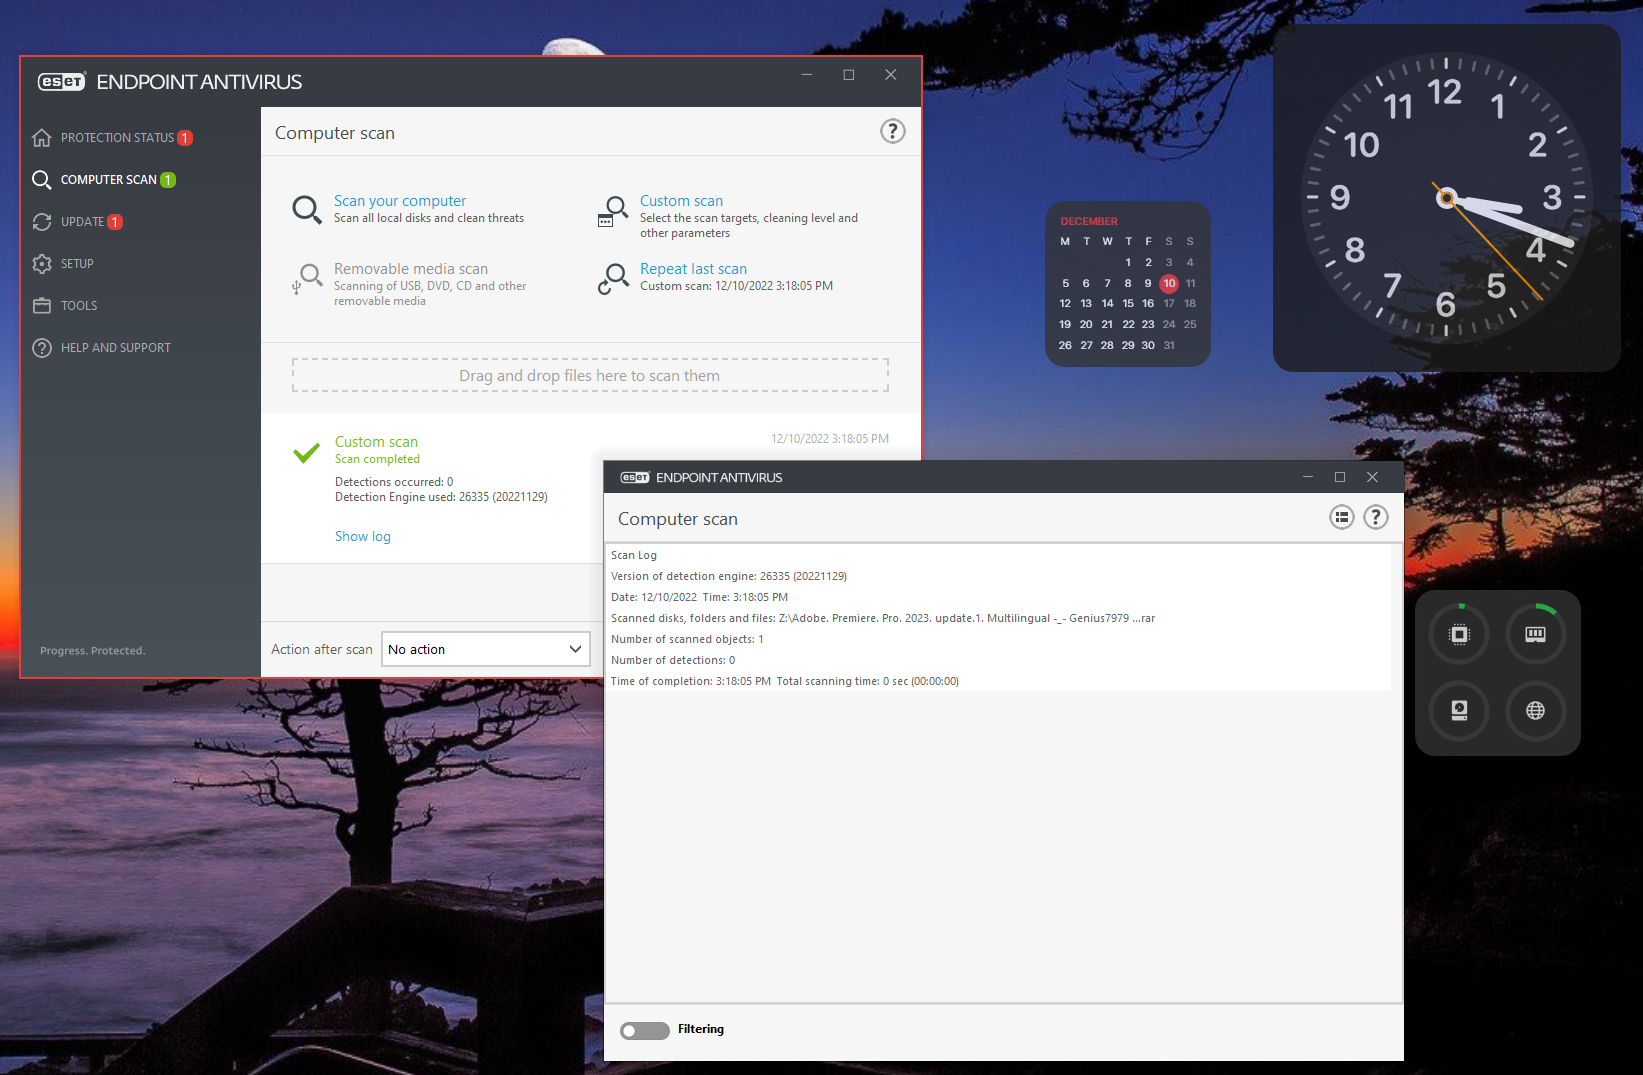Click the help icon in scan log window
The height and width of the screenshot is (1075, 1643).
1376,517
